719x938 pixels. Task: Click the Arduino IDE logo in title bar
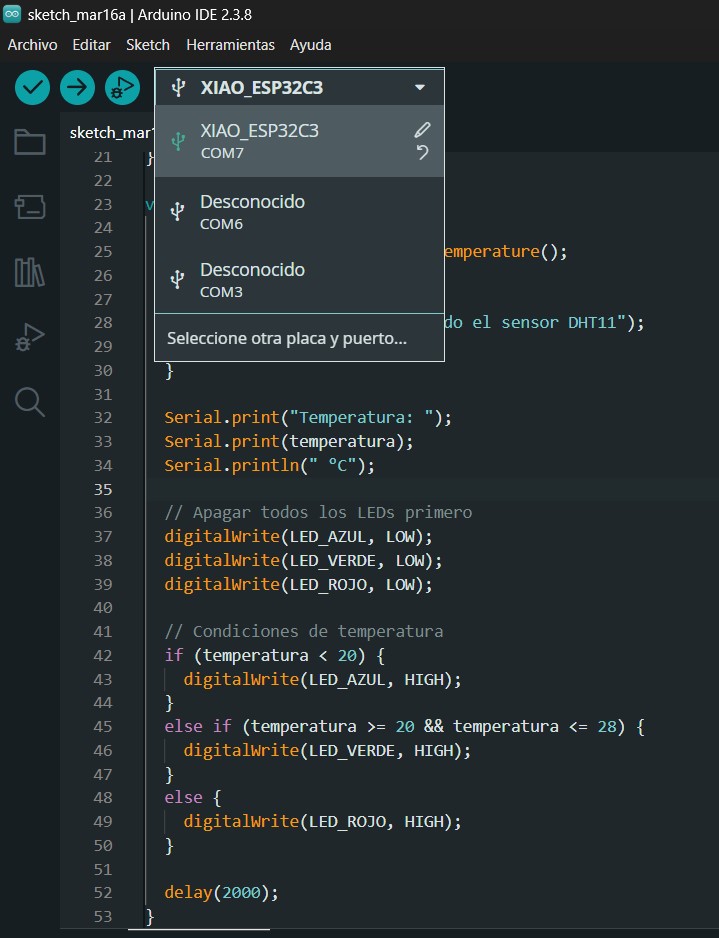12,14
